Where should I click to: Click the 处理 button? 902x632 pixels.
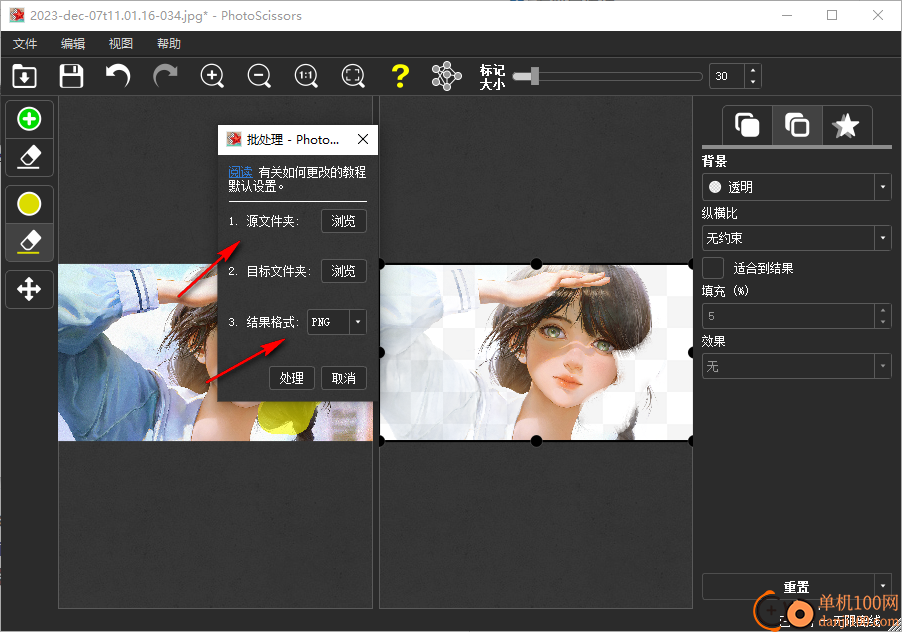(292, 378)
